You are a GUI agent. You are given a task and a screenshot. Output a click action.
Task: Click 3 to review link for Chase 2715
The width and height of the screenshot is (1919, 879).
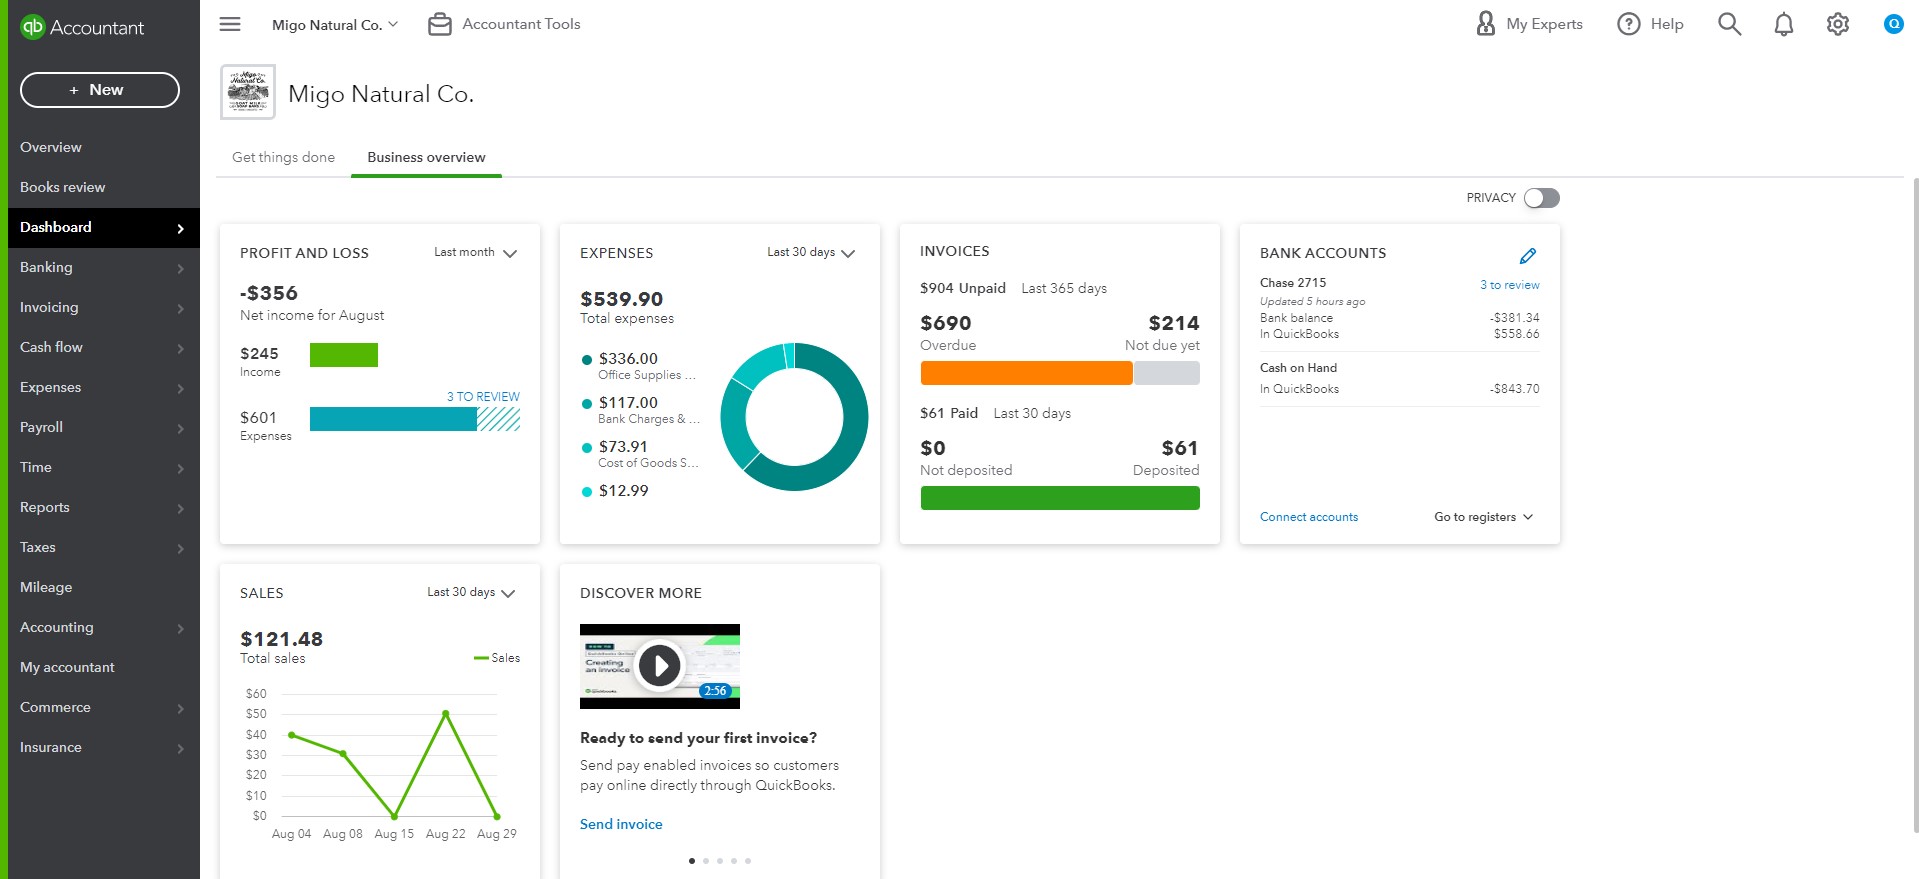[x=1509, y=285]
